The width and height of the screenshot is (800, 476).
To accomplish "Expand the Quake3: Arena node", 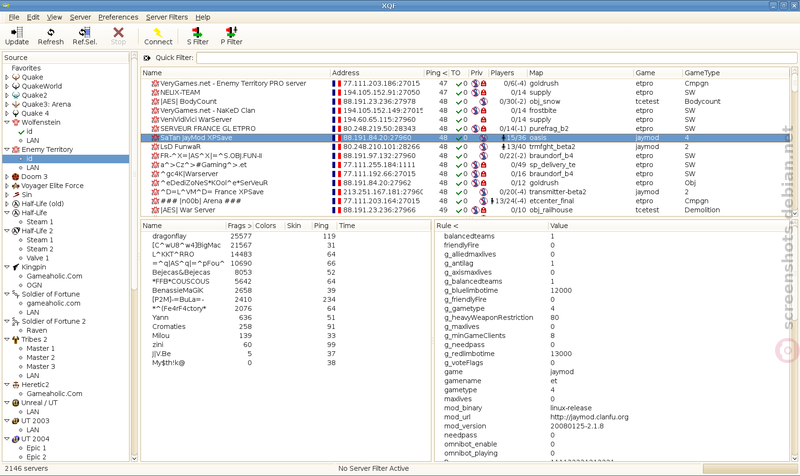I will coord(7,104).
